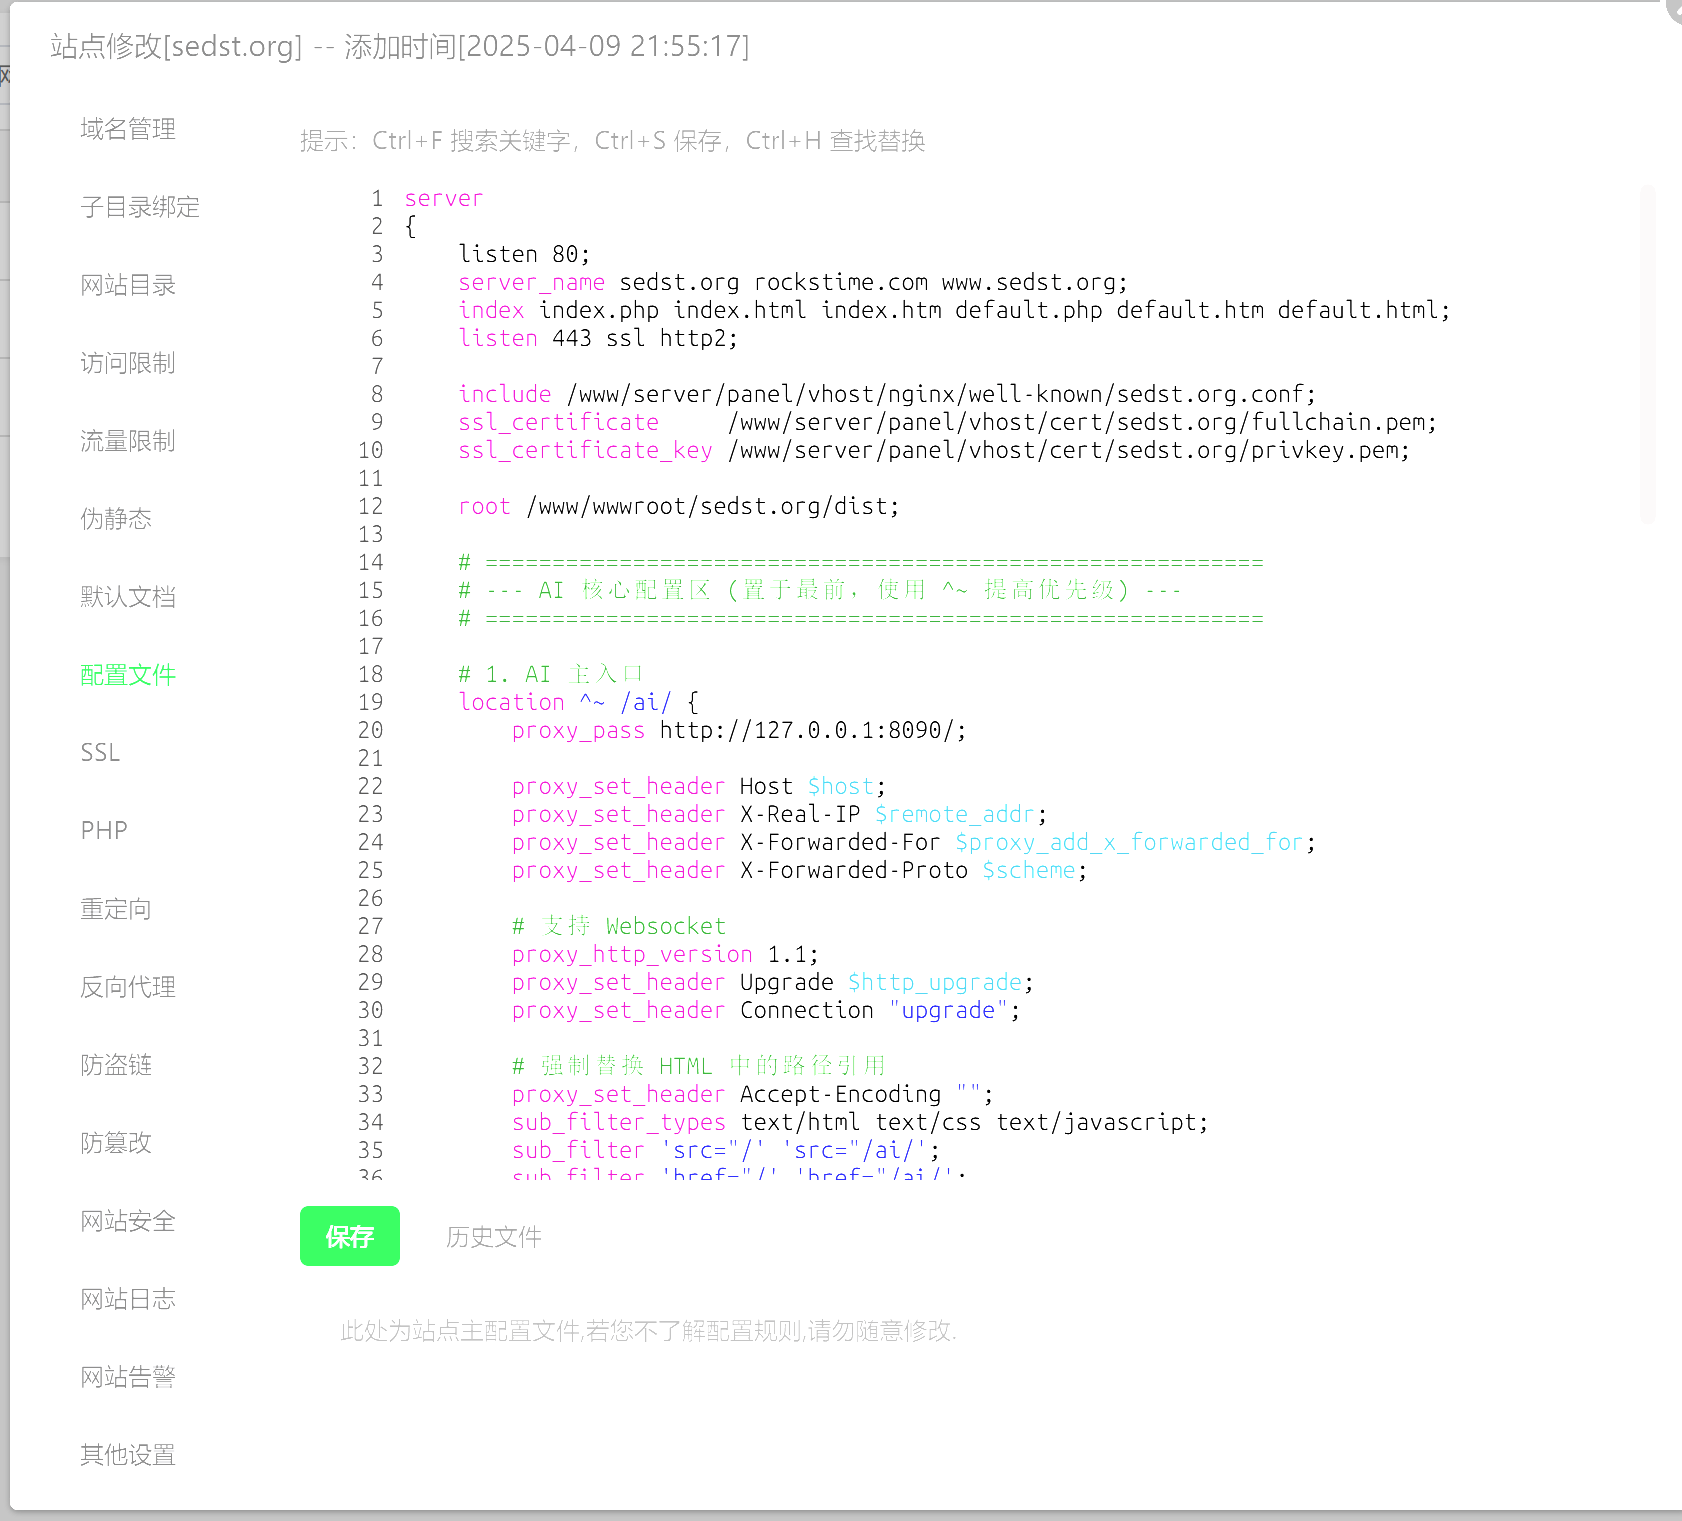Open 其他设置 at the sidebar bottom

tap(128, 1455)
